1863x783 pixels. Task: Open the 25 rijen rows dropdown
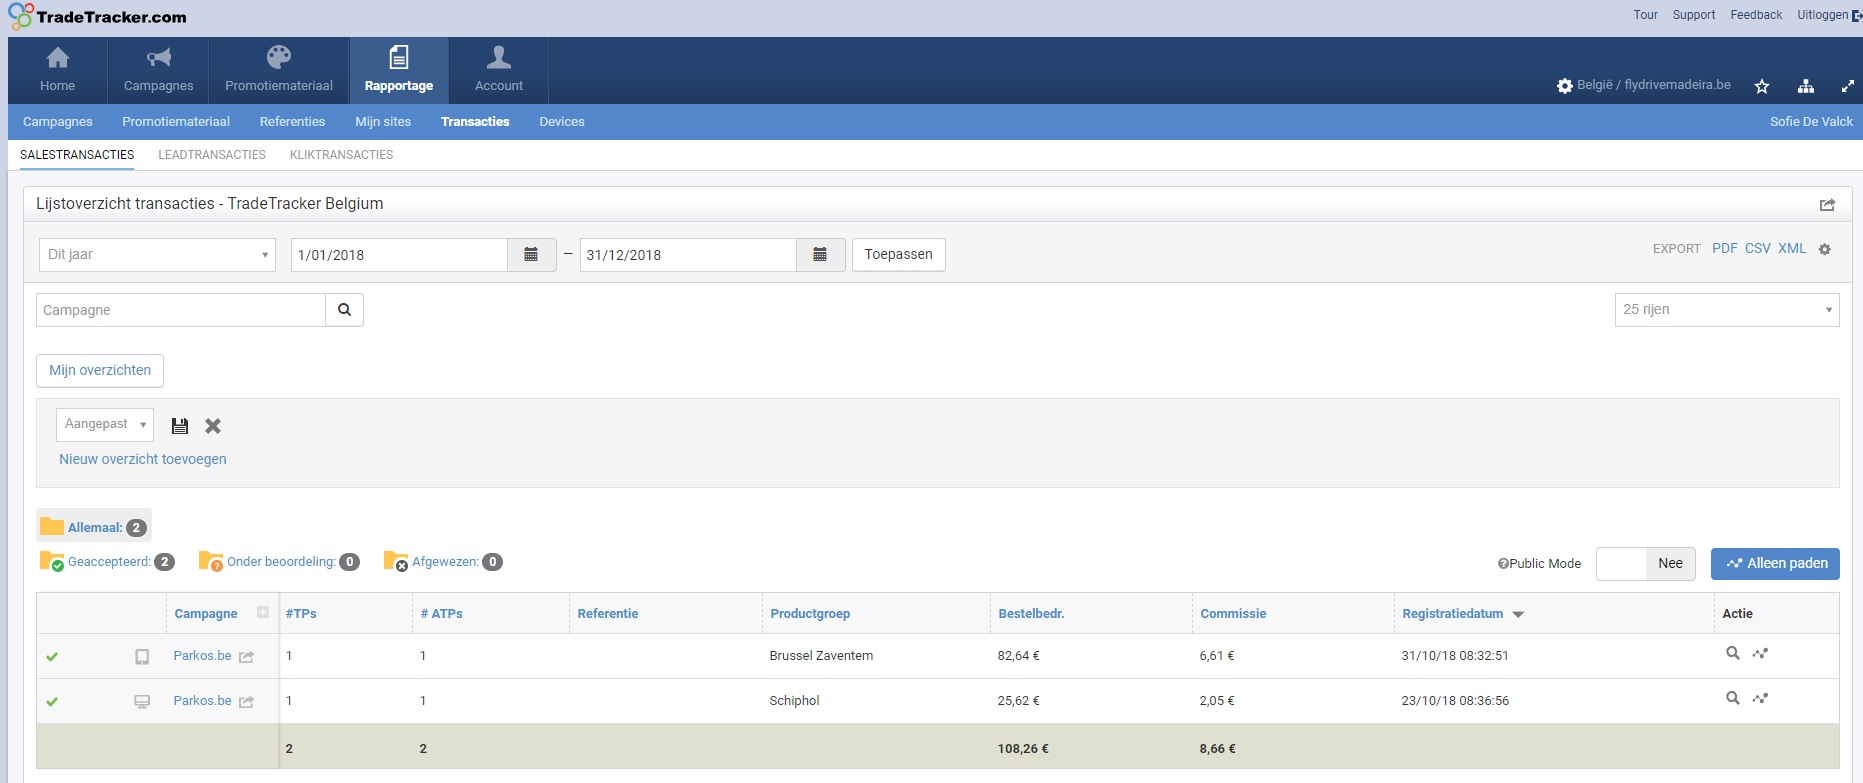(x=1727, y=310)
